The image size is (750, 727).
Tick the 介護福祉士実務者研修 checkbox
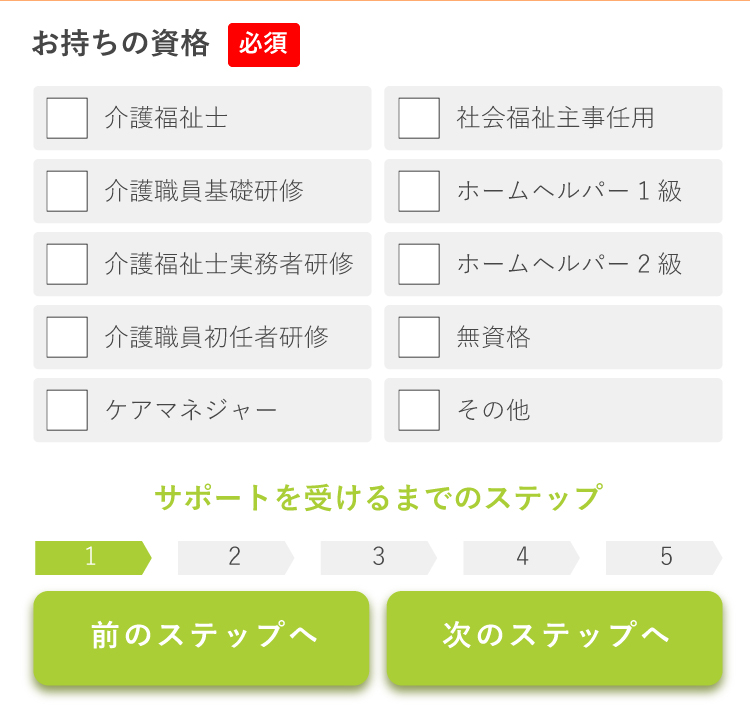[x=67, y=264]
